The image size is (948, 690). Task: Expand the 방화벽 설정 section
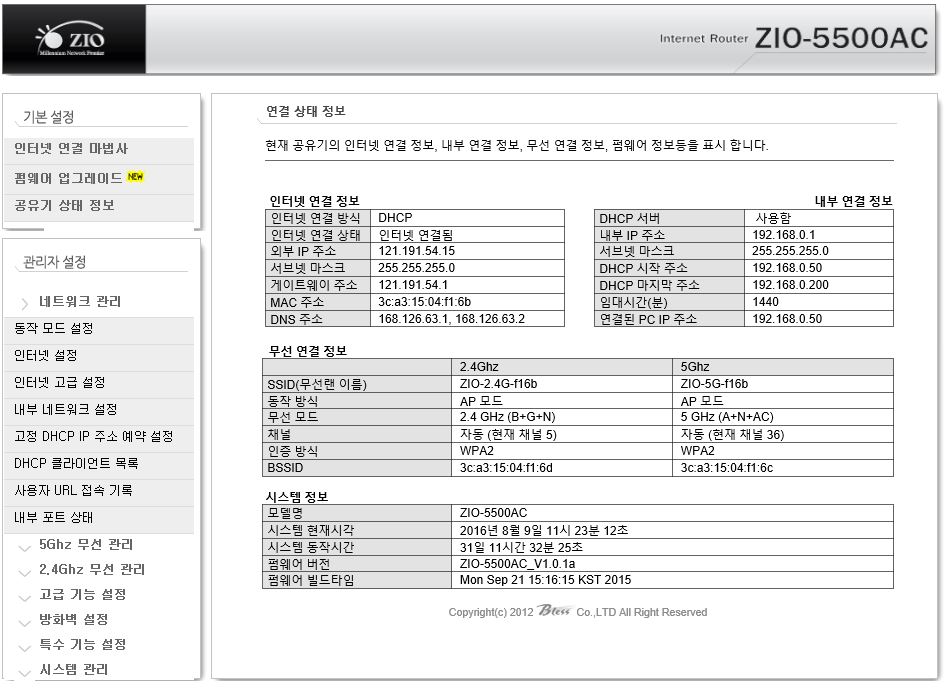pos(73,620)
